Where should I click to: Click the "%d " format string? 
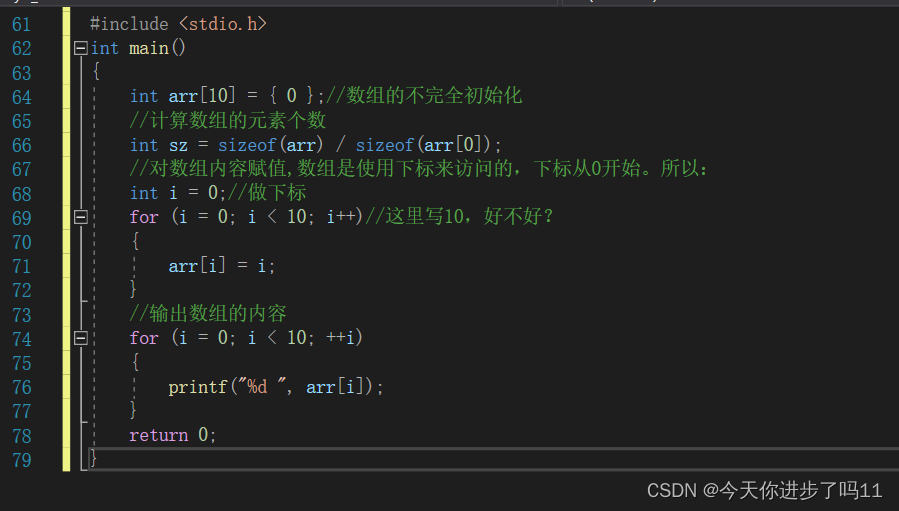[262, 387]
